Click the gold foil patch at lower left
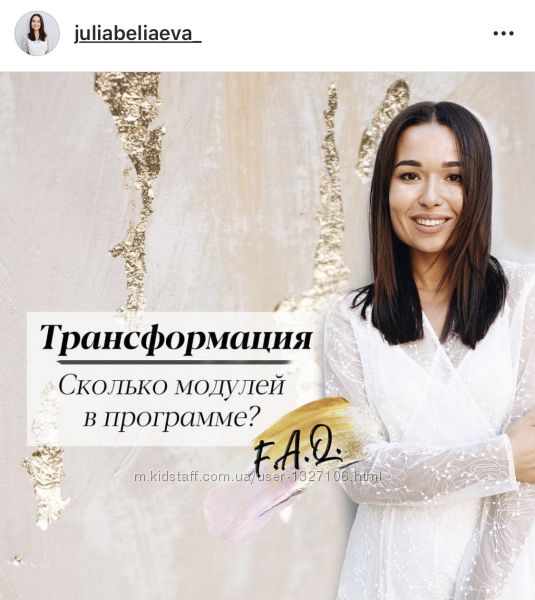 point(43,476)
